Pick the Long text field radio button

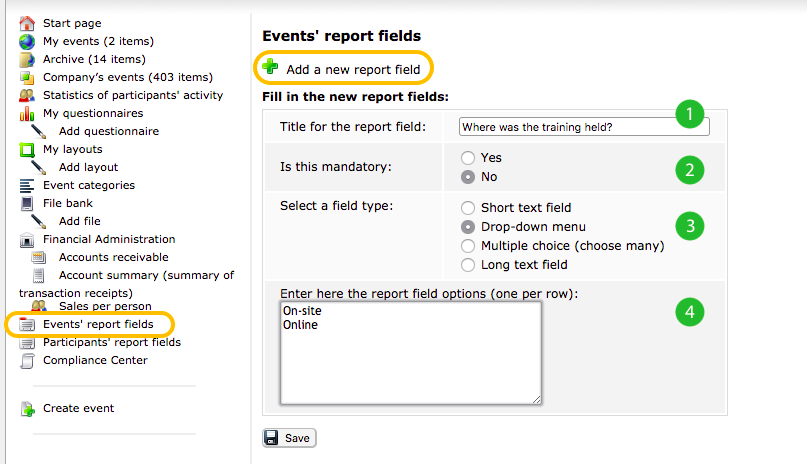467,265
